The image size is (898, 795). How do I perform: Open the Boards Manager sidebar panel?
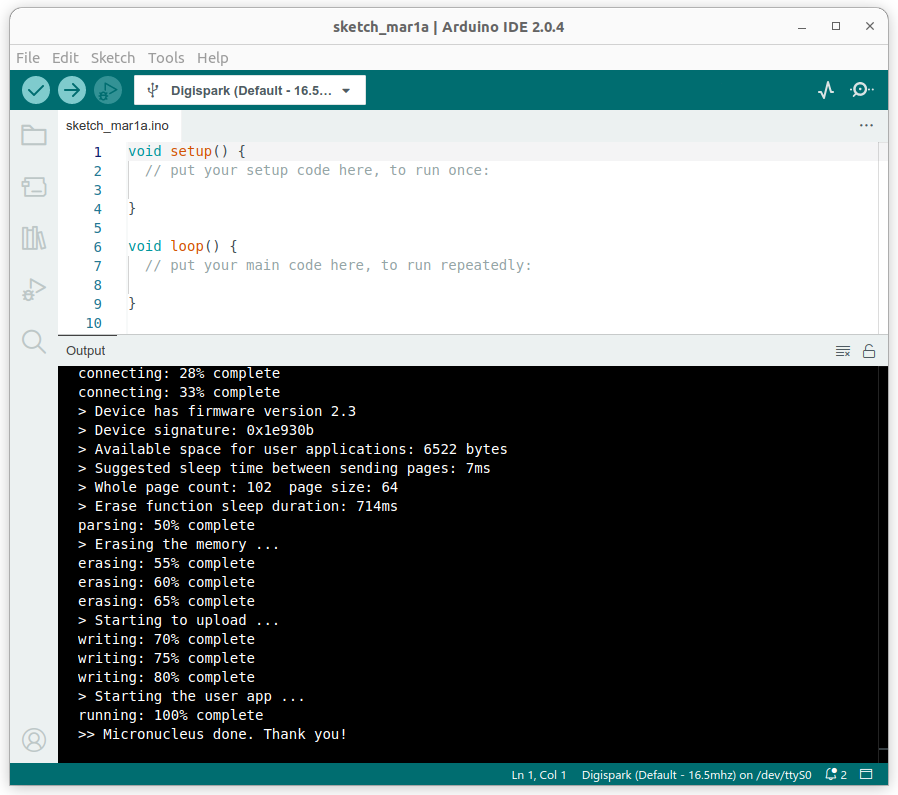click(34, 187)
